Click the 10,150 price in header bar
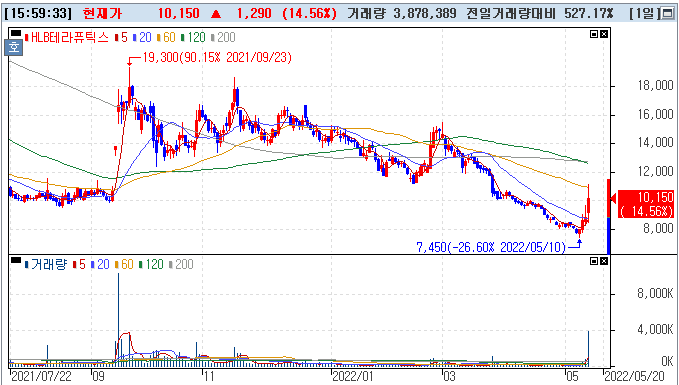The height and width of the screenshot is (385, 679). 178,13
